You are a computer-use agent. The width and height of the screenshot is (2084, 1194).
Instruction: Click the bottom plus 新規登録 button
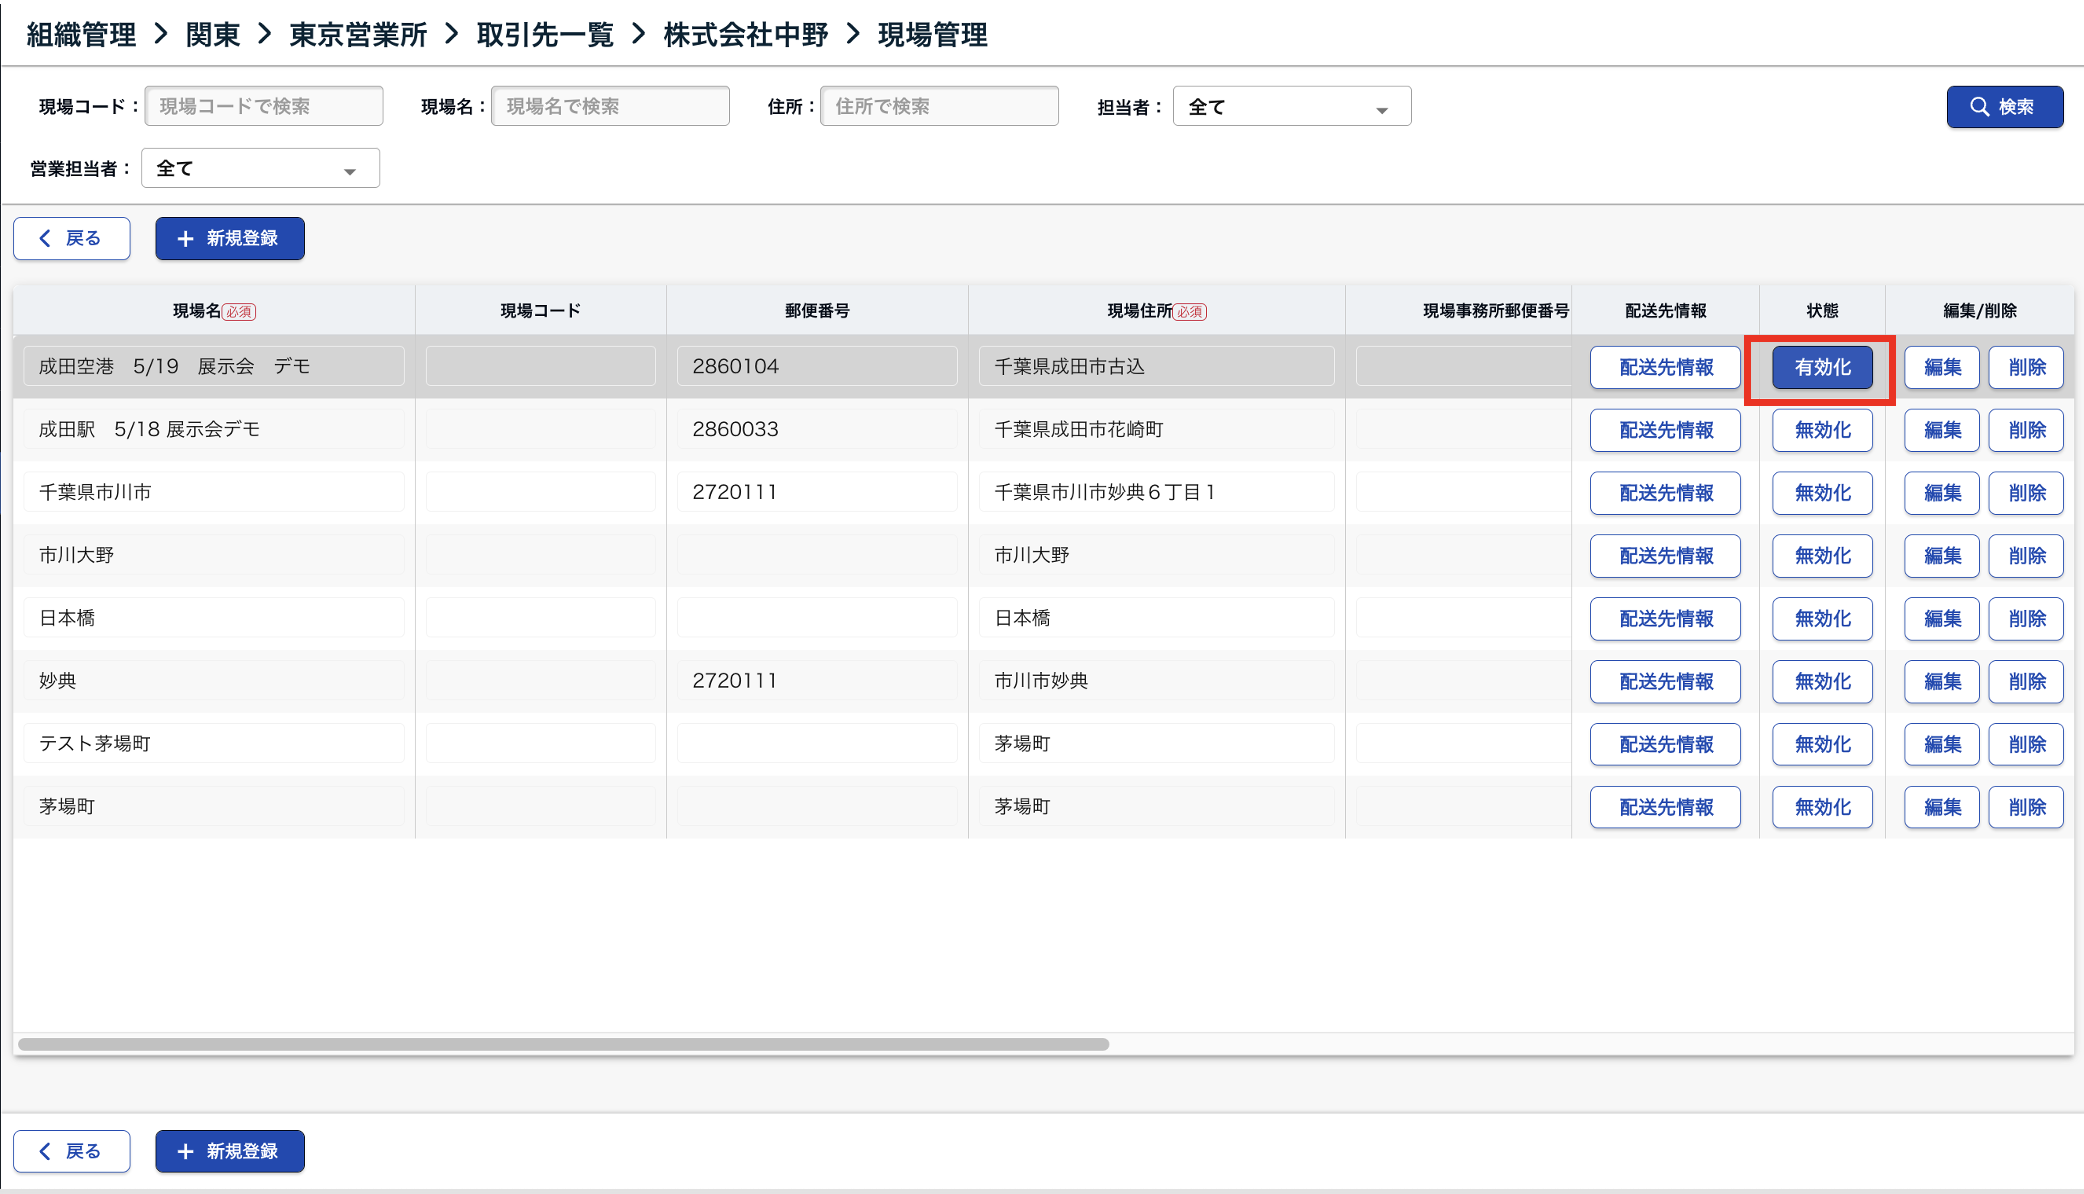230,1151
